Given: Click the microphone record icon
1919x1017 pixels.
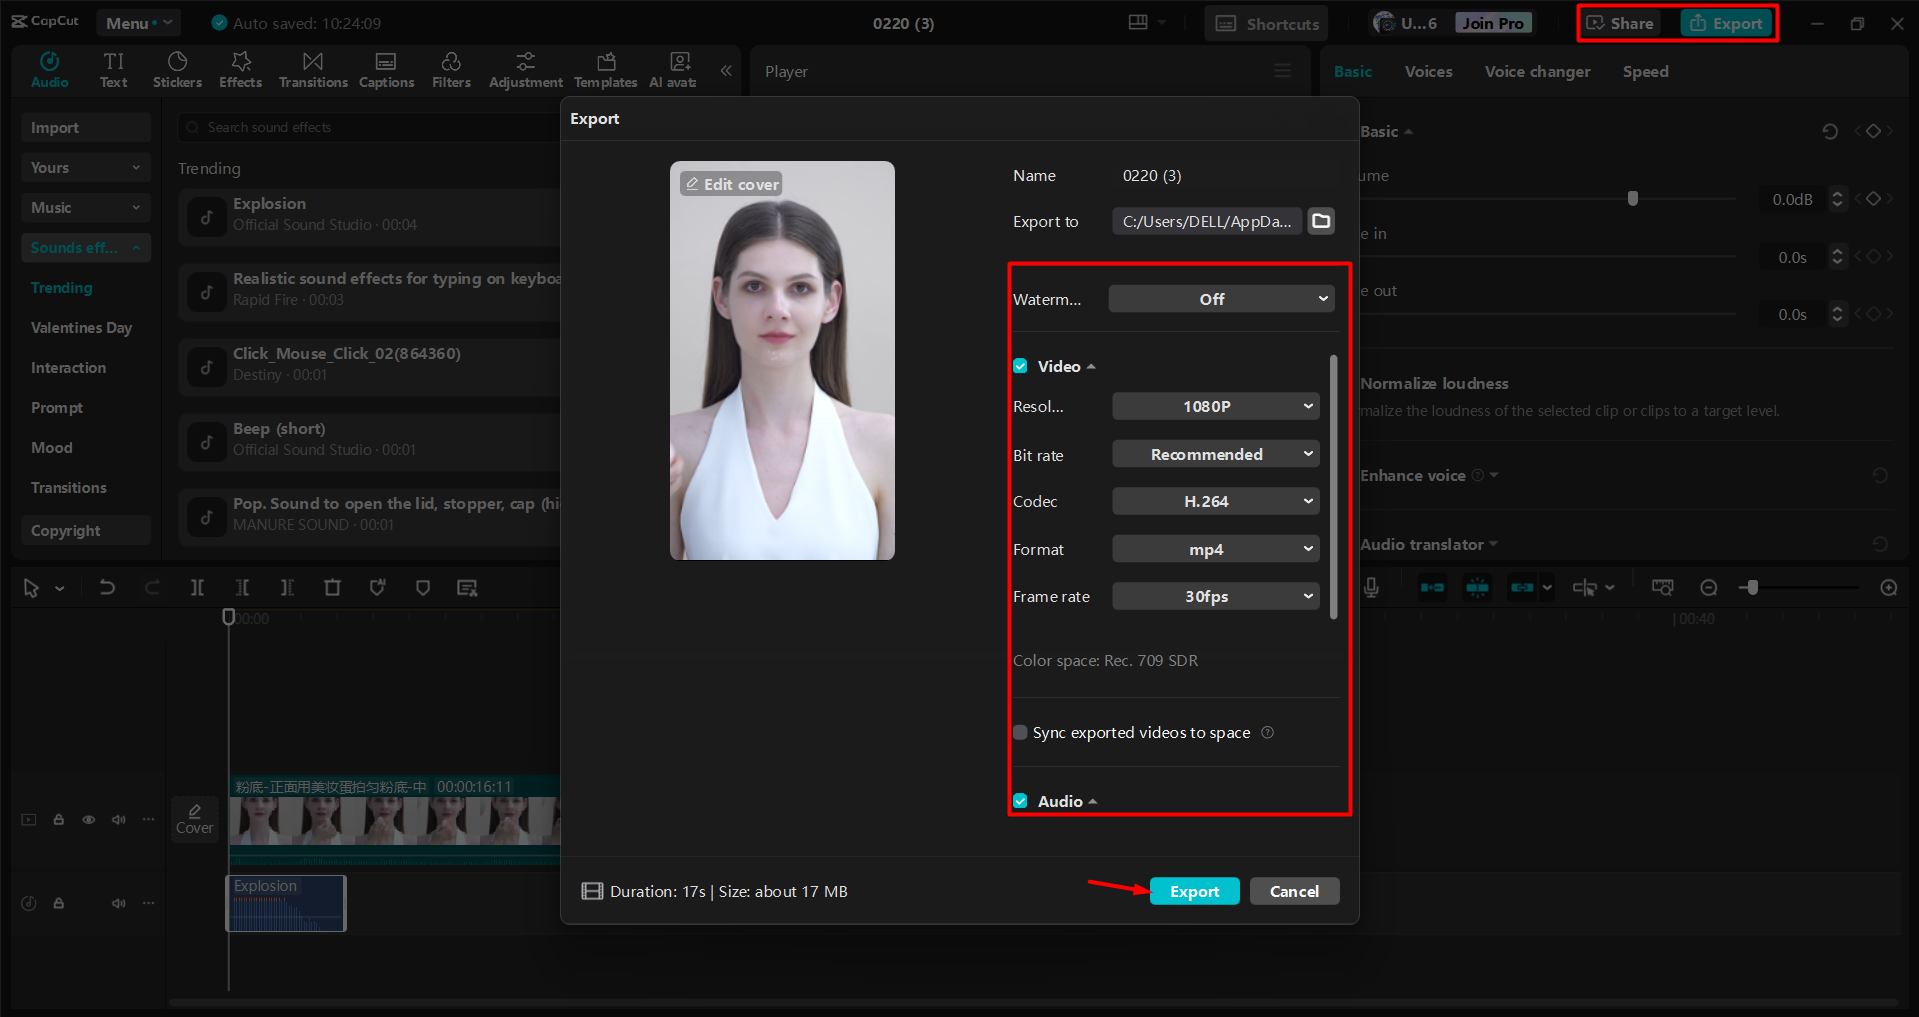Looking at the screenshot, I should click(1371, 588).
